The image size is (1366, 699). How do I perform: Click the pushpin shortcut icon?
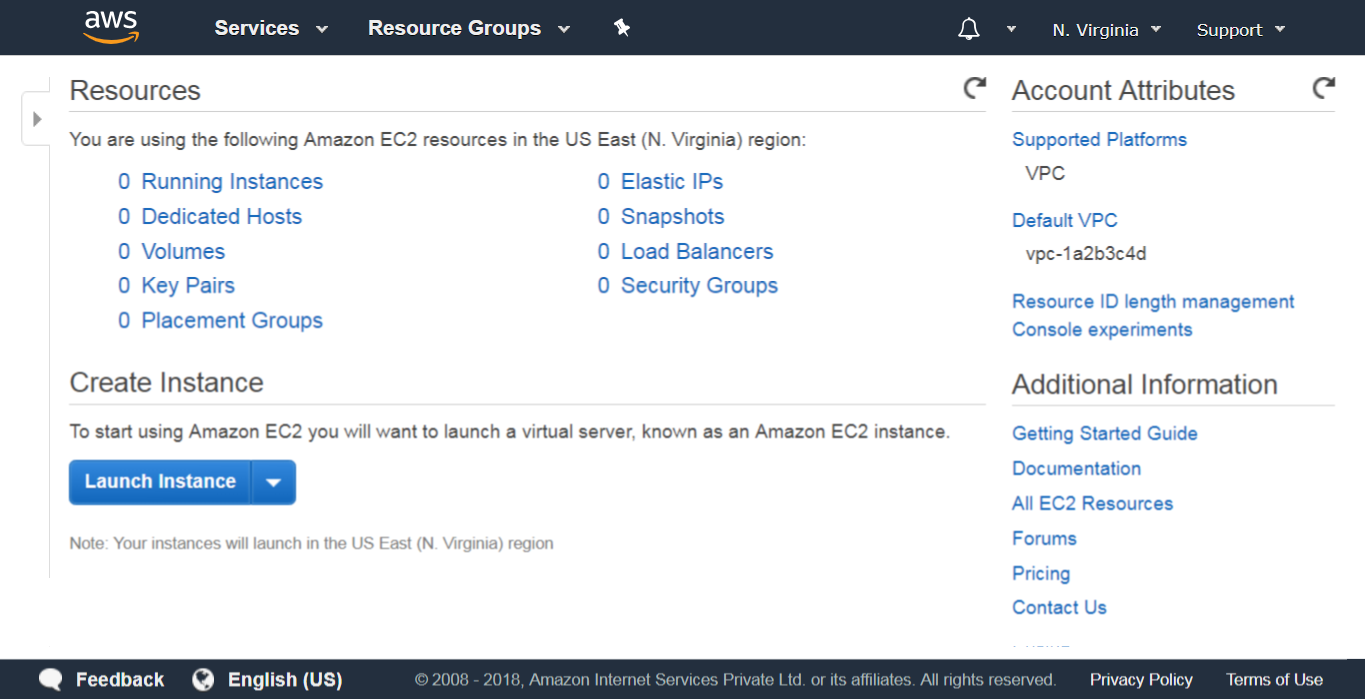pyautogui.click(x=622, y=28)
